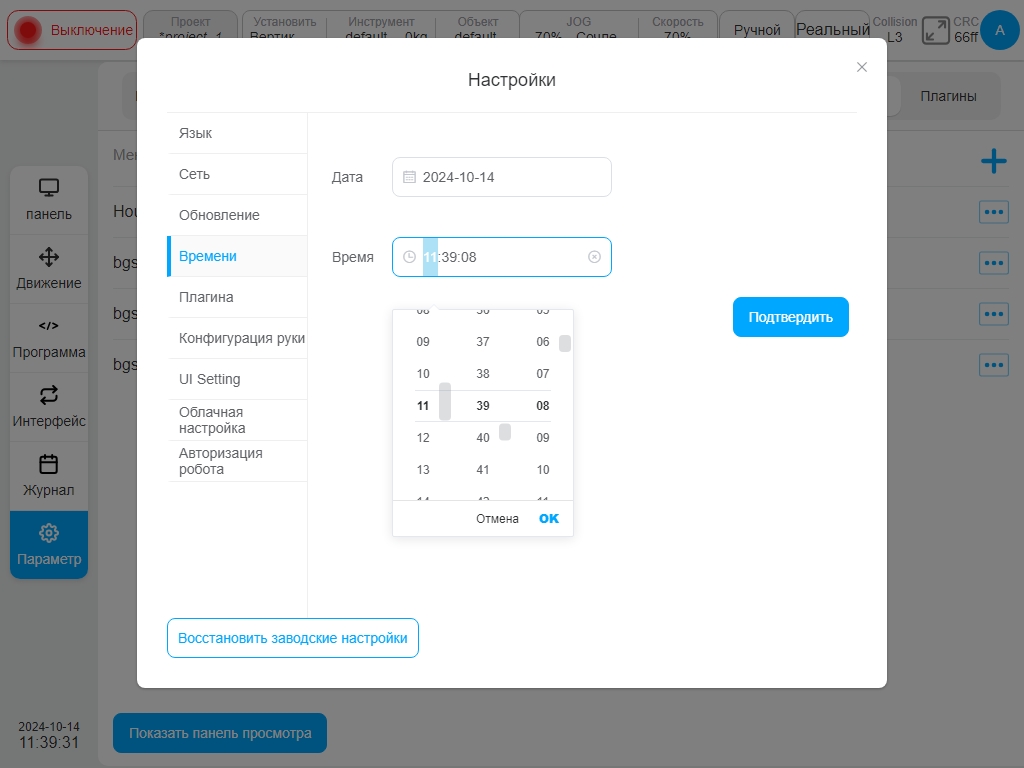The width and height of the screenshot is (1024, 768).
Task: Click Показать панель просмотра button
Action: pyautogui.click(x=220, y=733)
